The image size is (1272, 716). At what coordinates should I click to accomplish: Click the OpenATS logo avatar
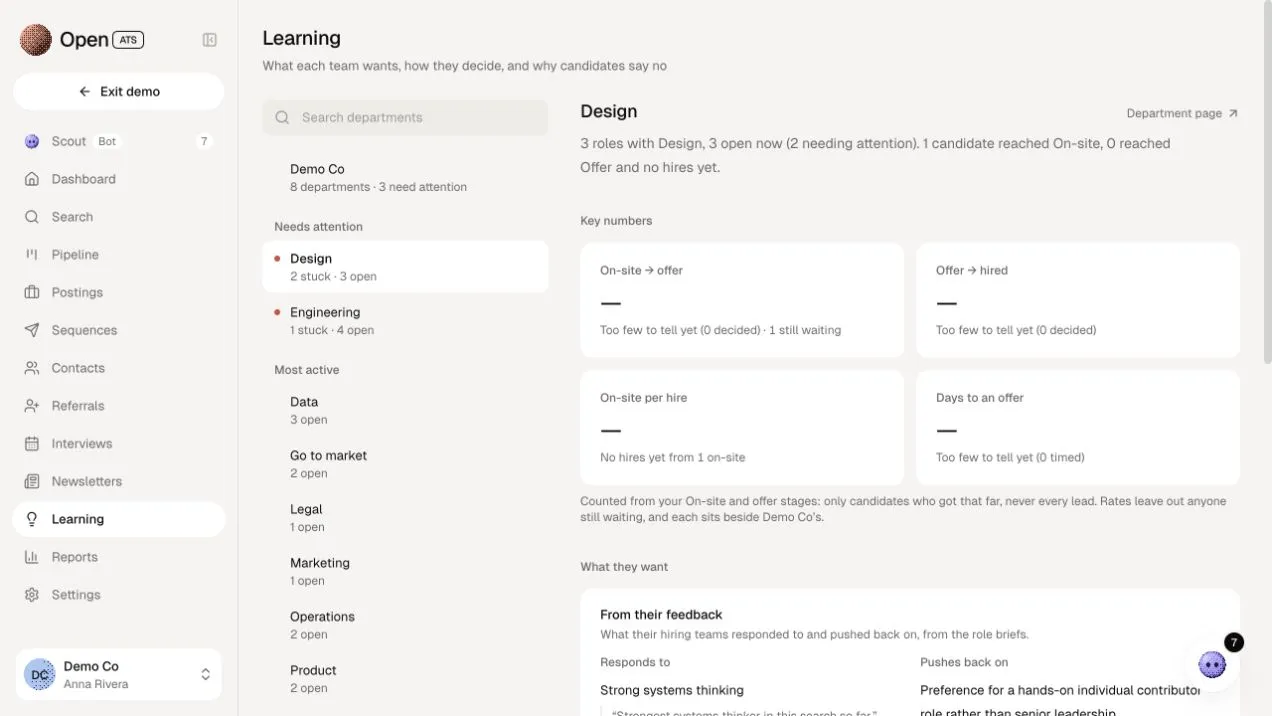coord(36,40)
